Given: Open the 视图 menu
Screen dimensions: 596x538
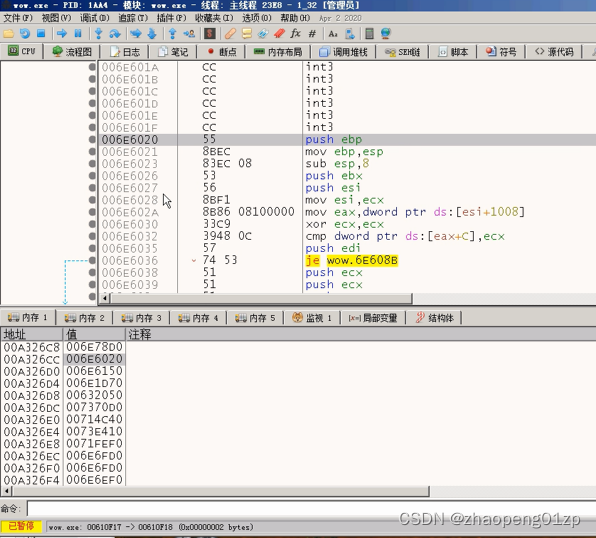Looking at the screenshot, I should click(56, 18).
